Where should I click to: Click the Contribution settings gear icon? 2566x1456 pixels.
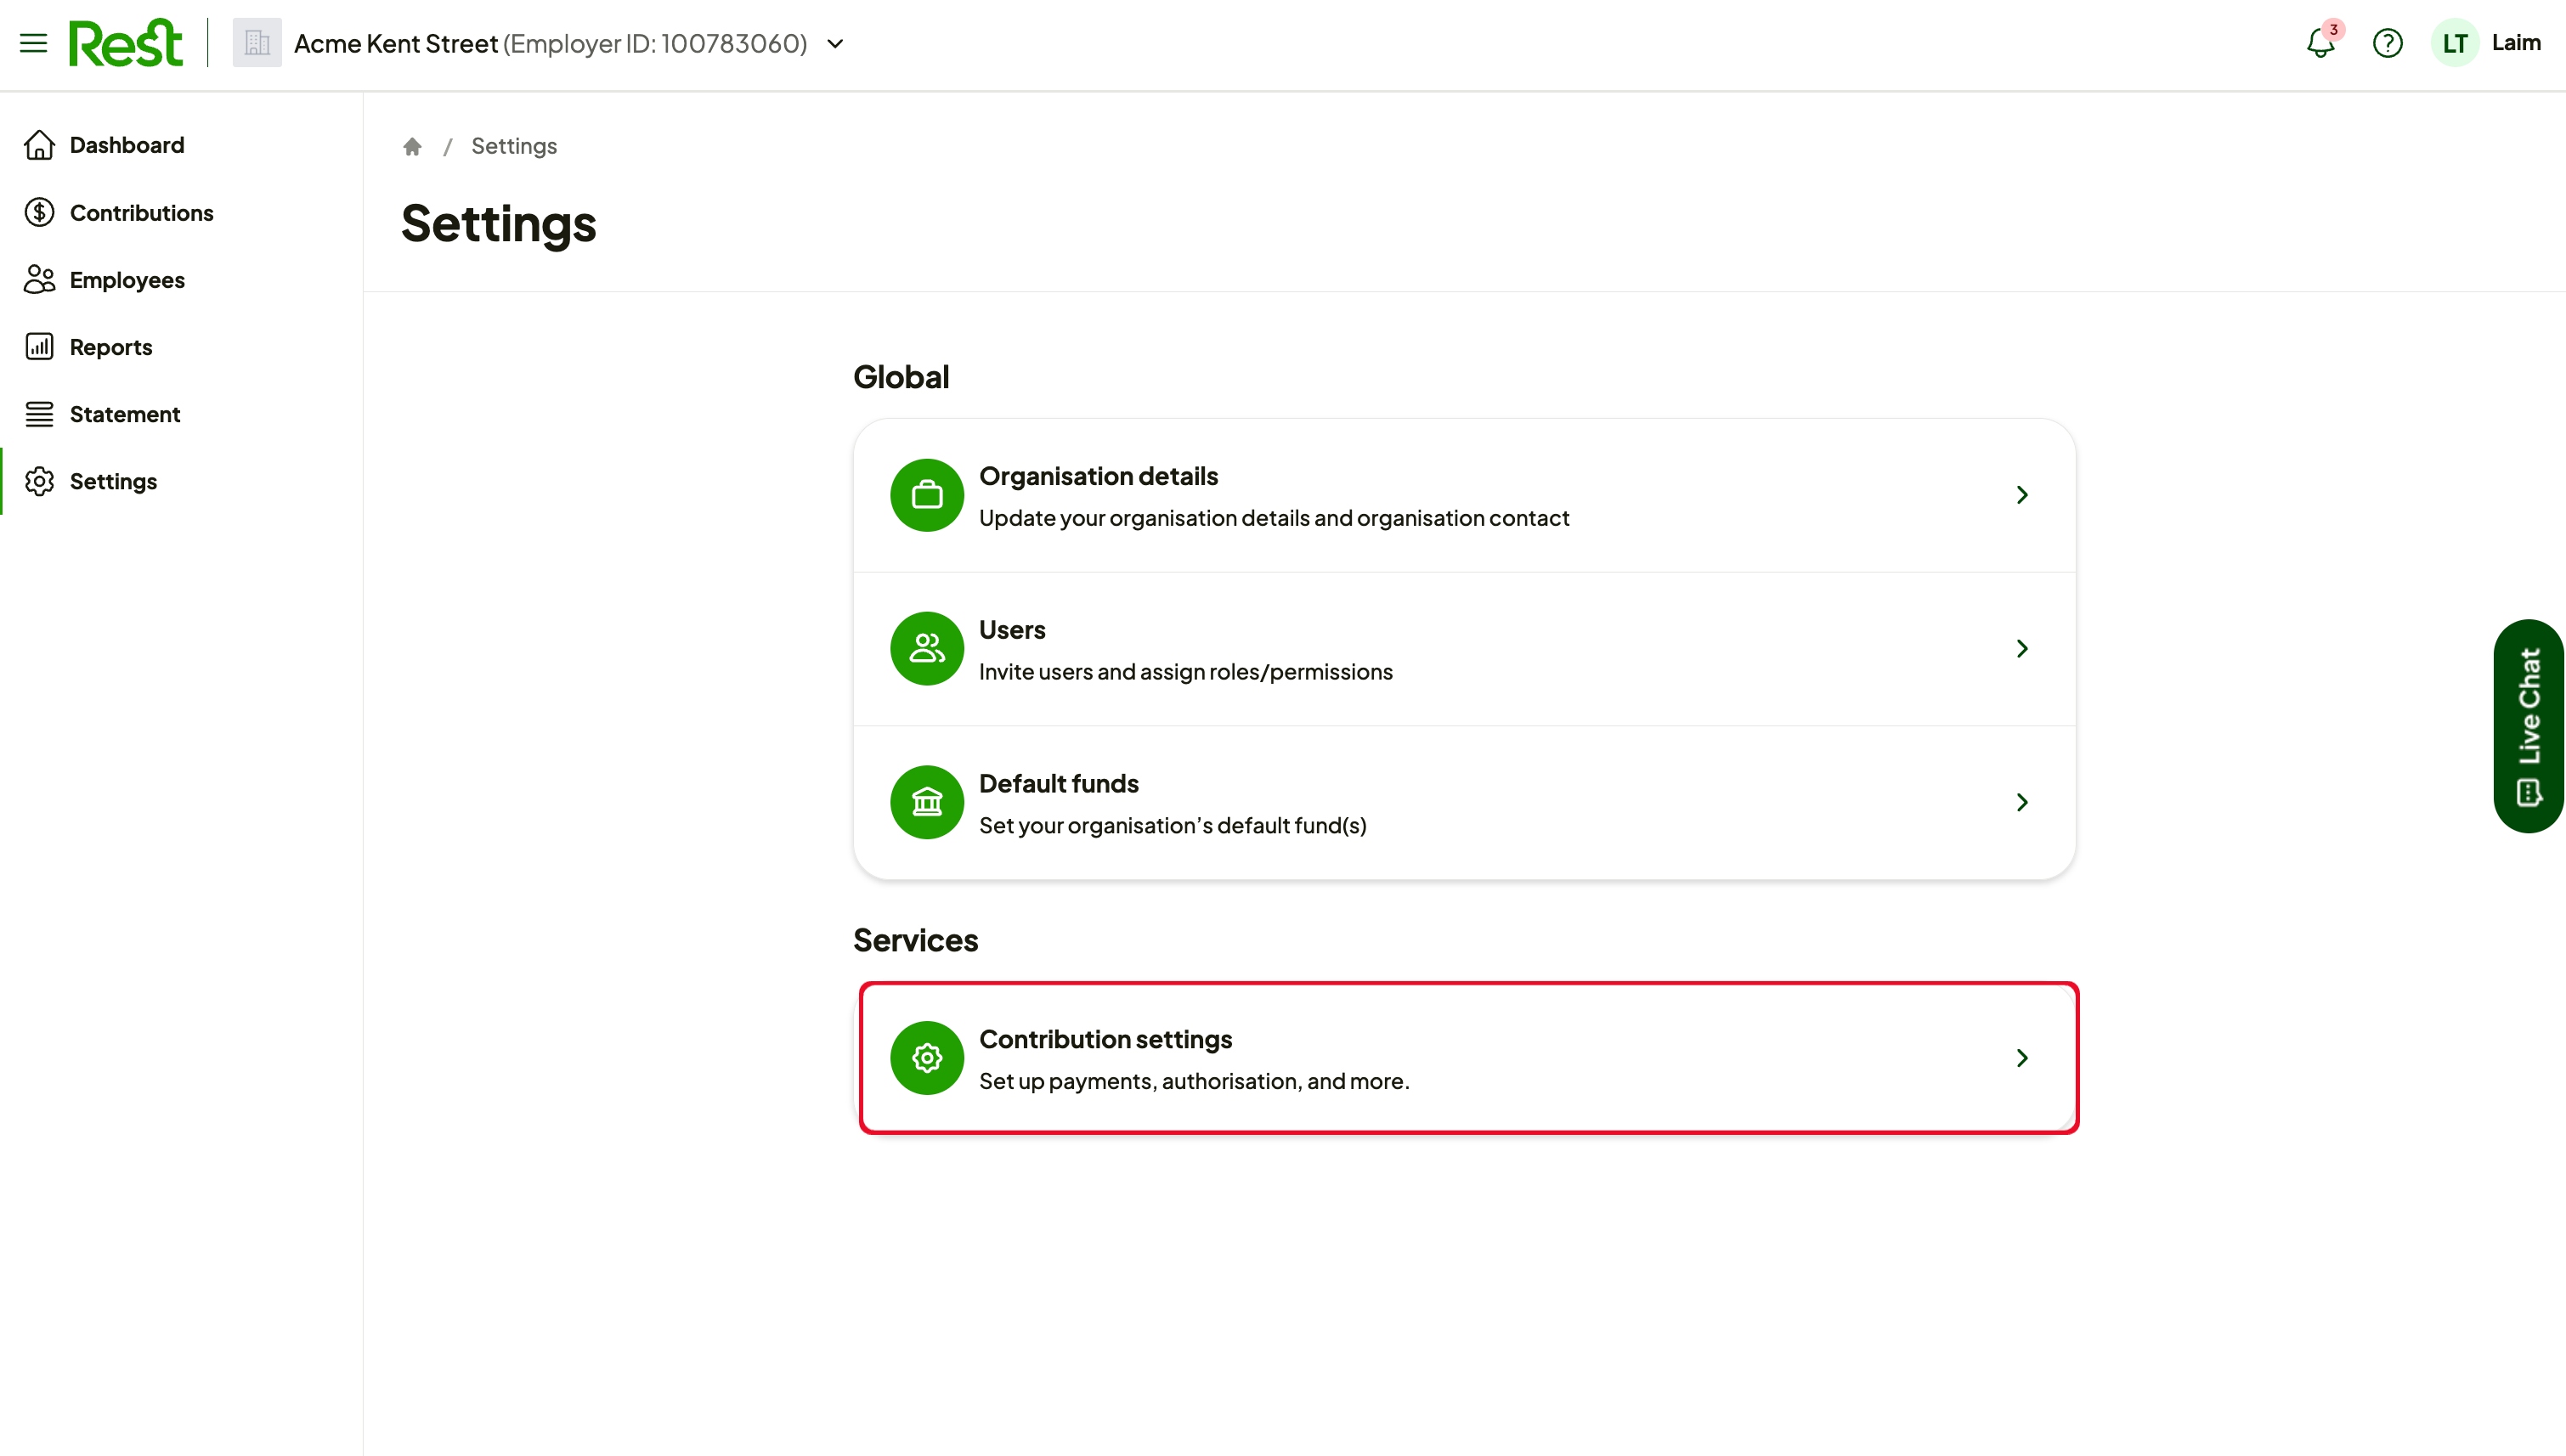click(x=927, y=1058)
